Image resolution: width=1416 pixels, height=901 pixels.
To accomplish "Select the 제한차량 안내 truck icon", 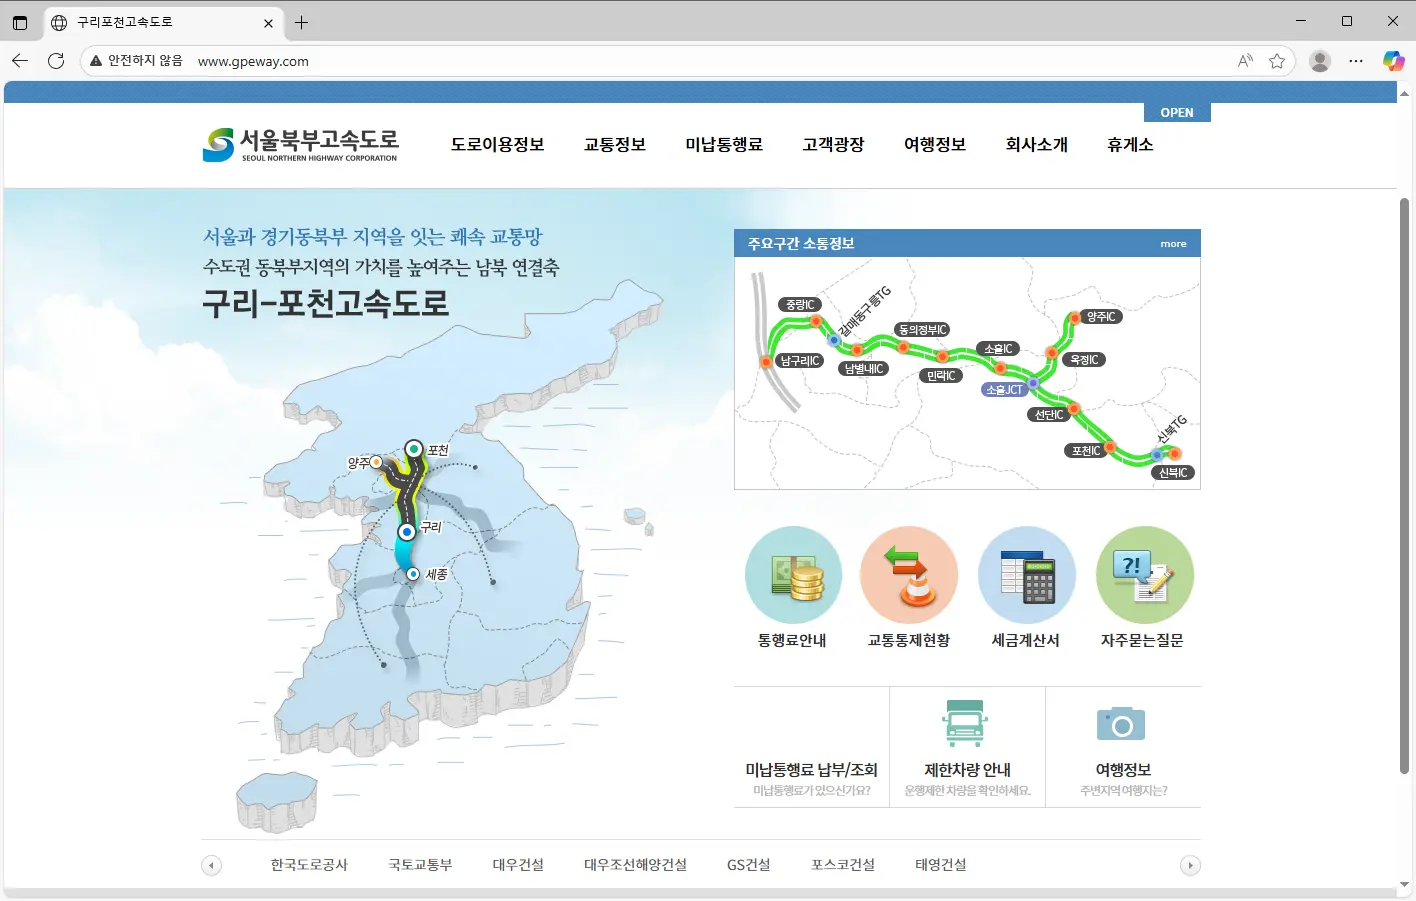I will pos(963,722).
